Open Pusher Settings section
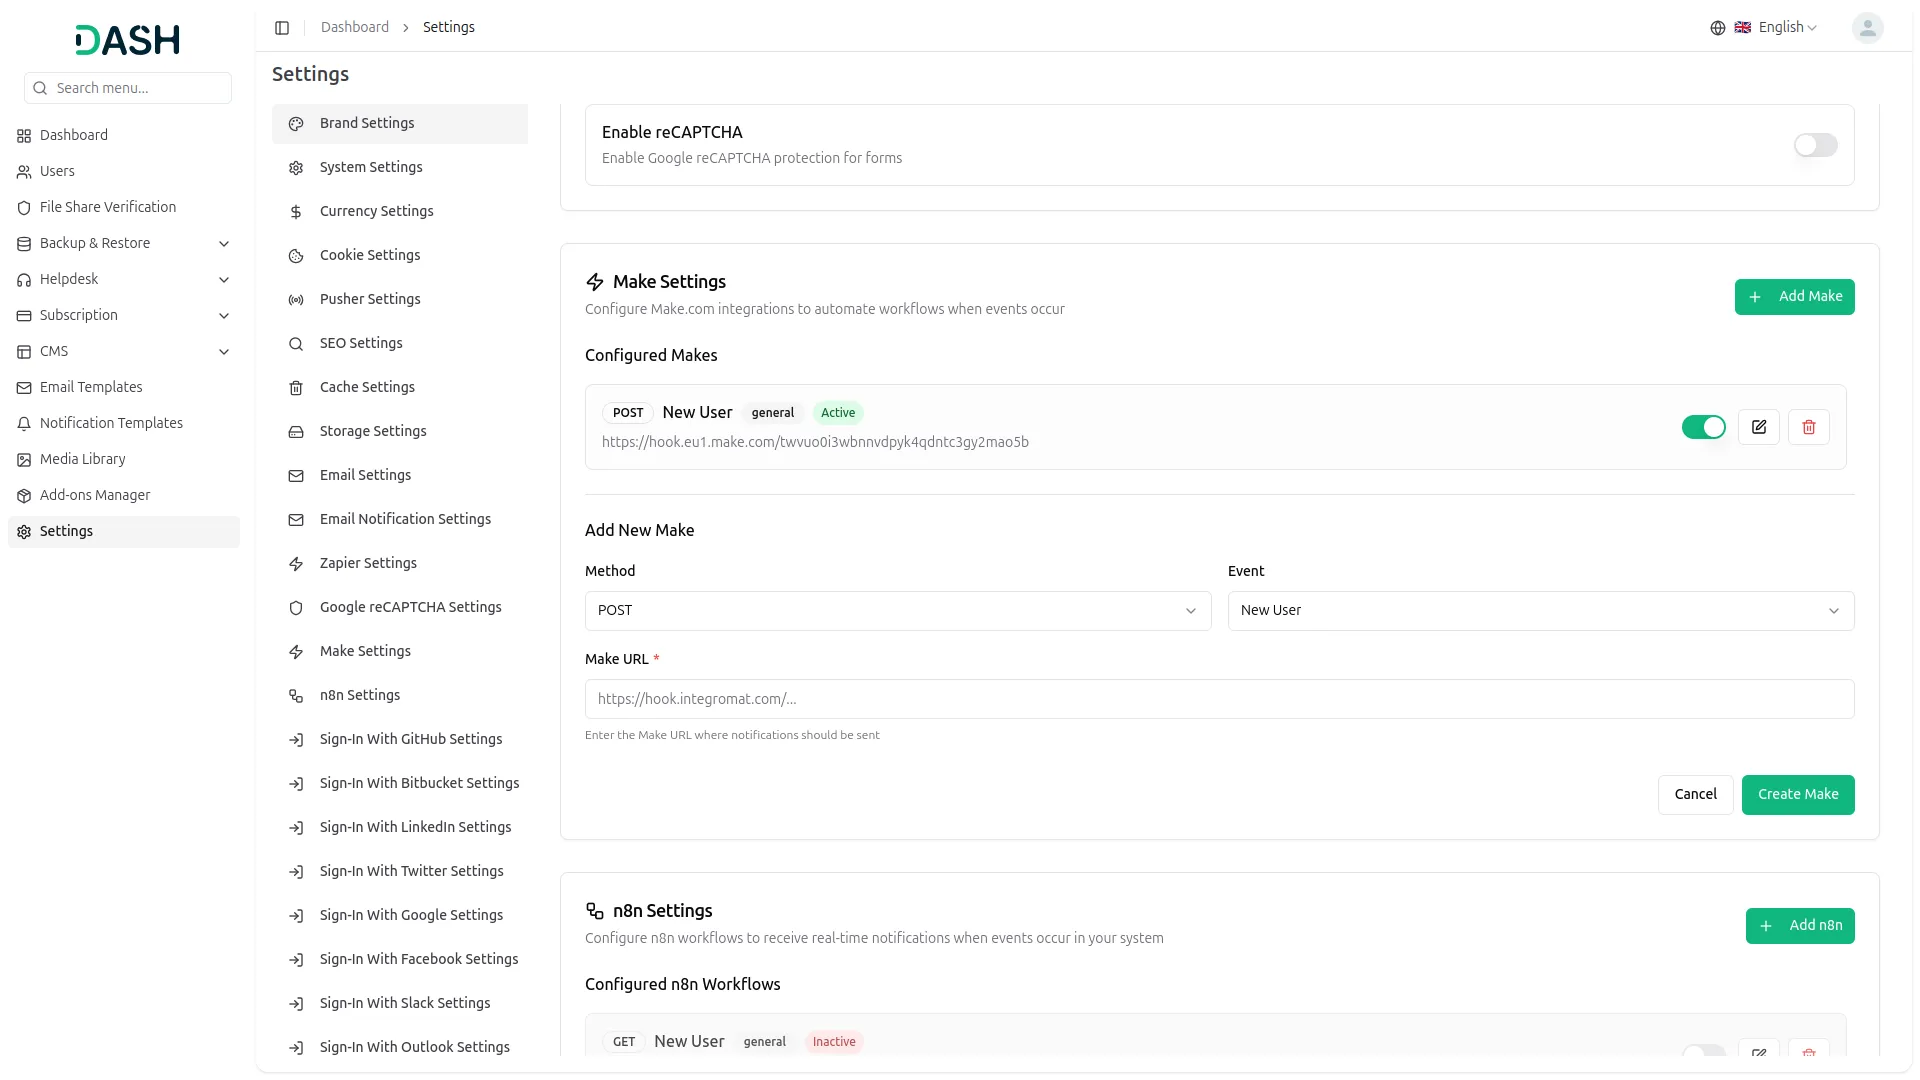 pos(370,299)
